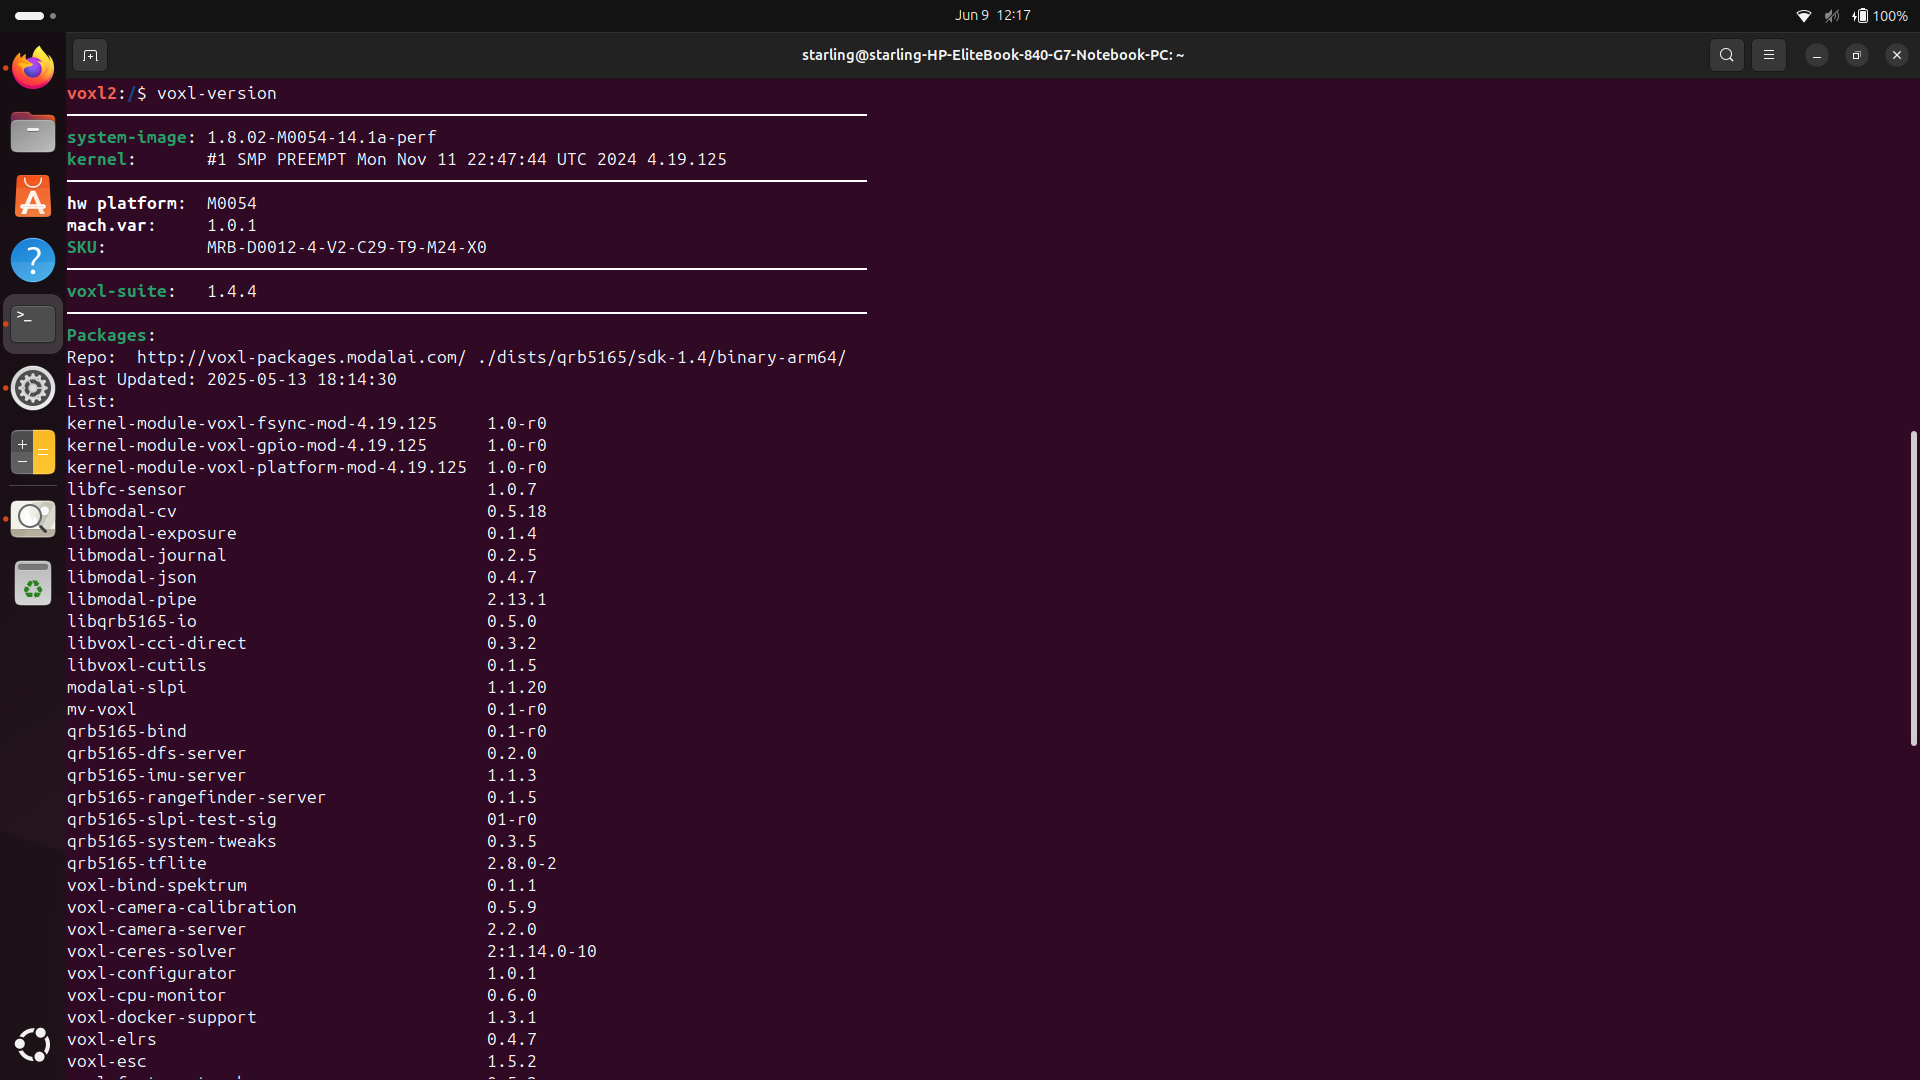Open Ubuntu Software app center
This screenshot has height=1080, width=1920.
point(33,196)
